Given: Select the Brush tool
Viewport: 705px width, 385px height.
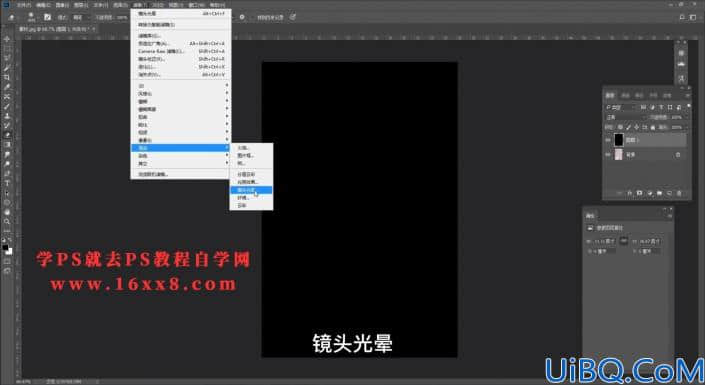Looking at the screenshot, I should coord(7,106).
